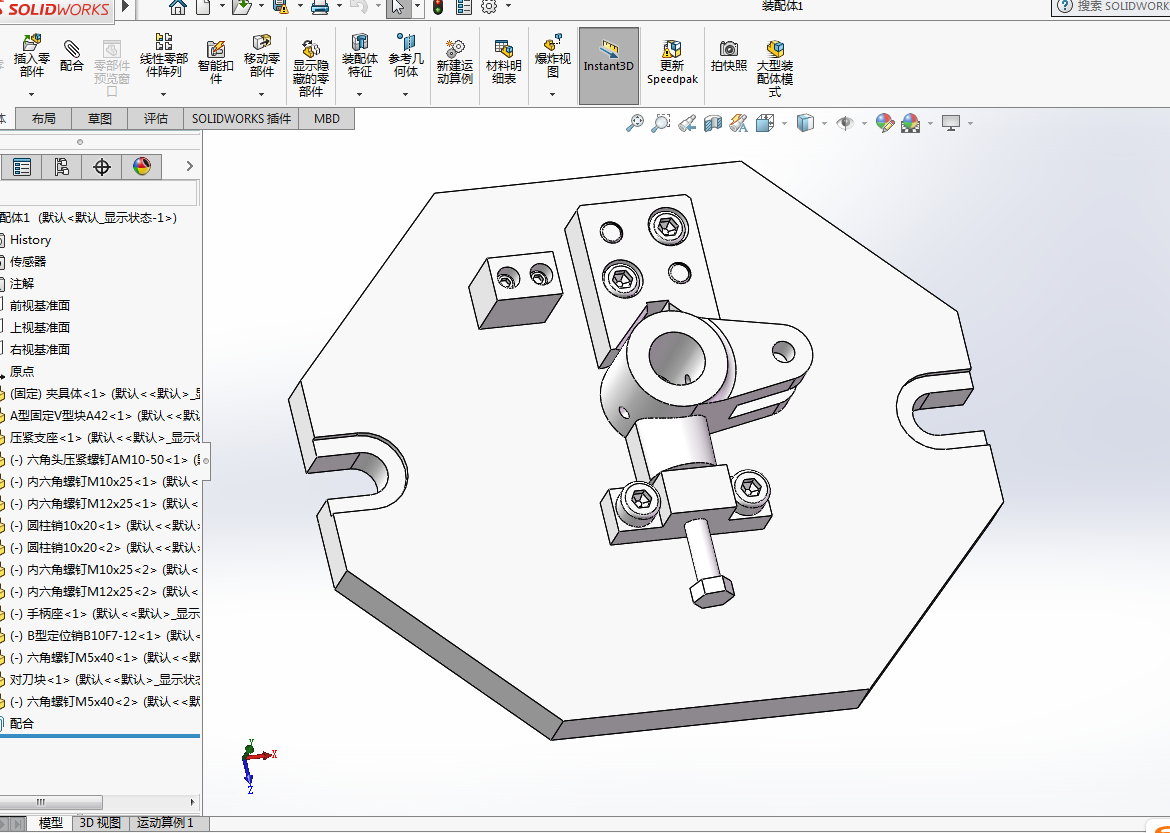Expand arrow under 爆炸视图
The width and height of the screenshot is (1170, 833).
click(553, 94)
